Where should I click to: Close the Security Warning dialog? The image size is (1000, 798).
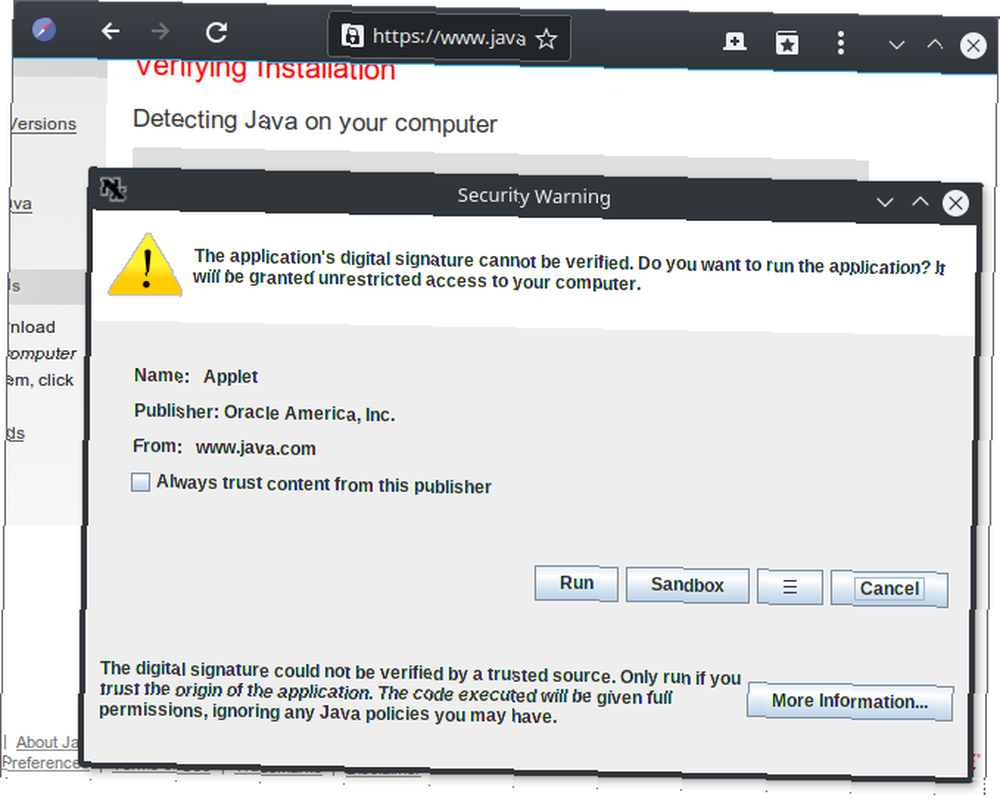[x=955, y=203]
